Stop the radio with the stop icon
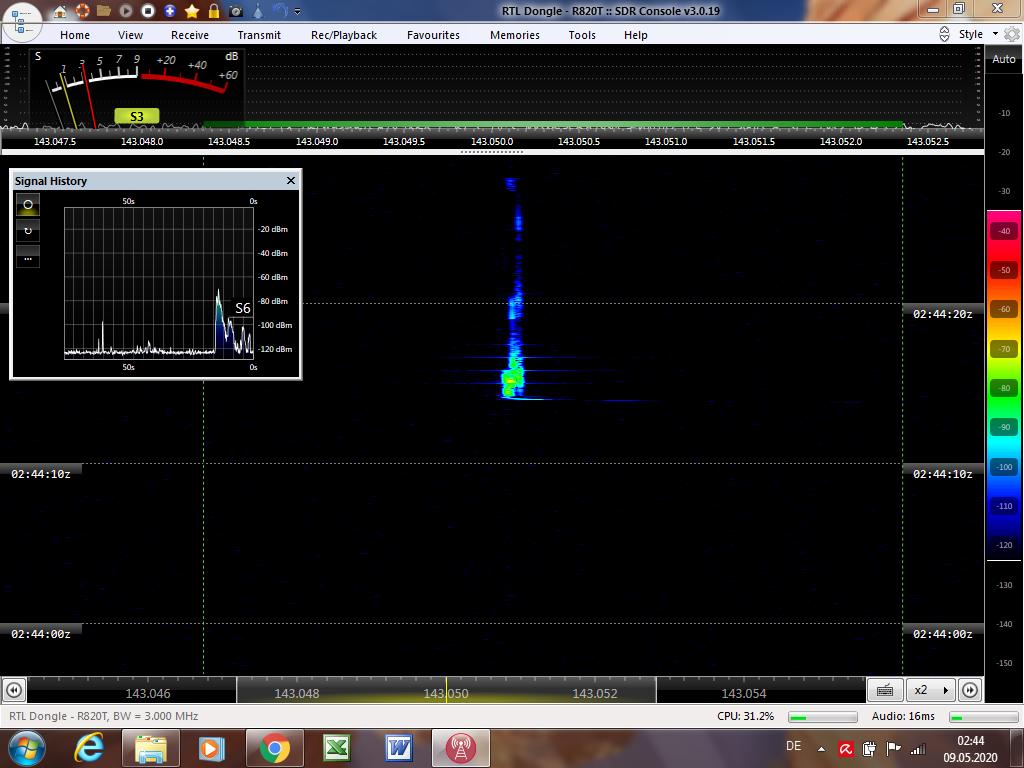The height and width of the screenshot is (768, 1024). point(148,11)
